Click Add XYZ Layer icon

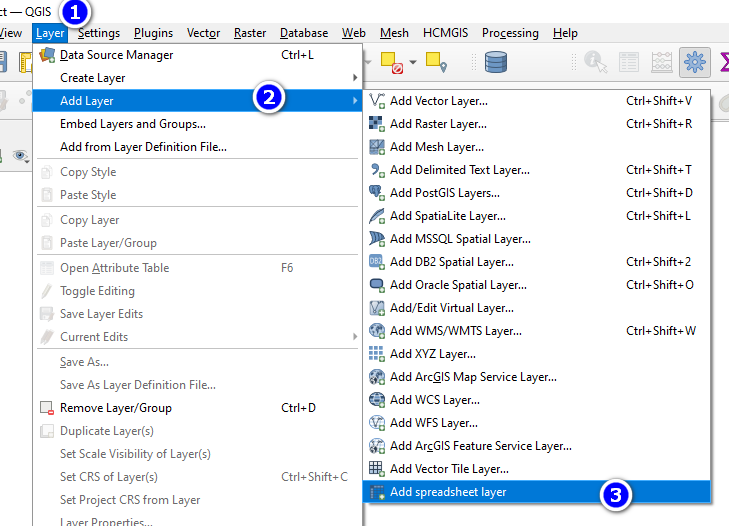tap(377, 354)
